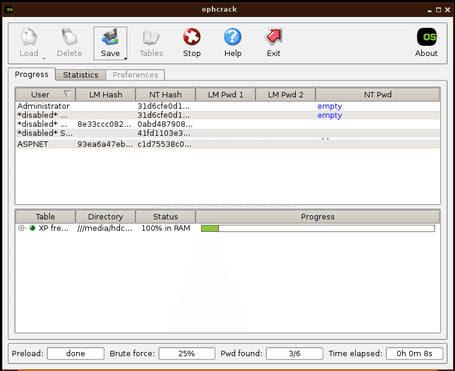Viewport: 455px width, 371px height.
Task: Click the LM Hash column header
Action: click(x=105, y=95)
